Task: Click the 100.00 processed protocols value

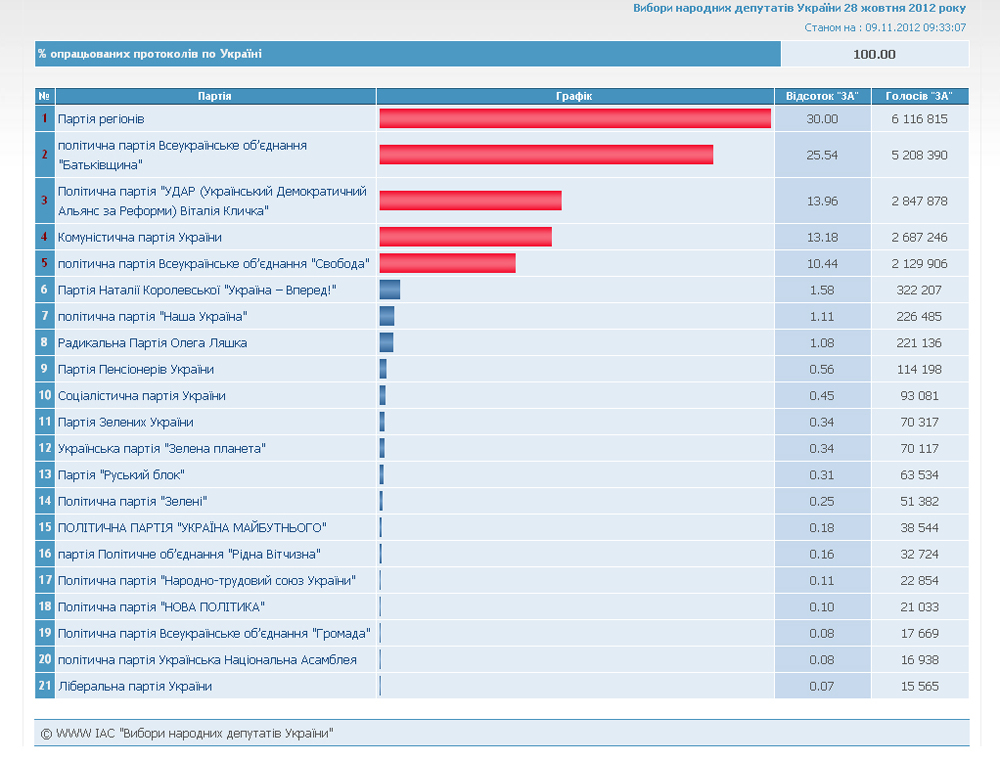Action: [874, 54]
